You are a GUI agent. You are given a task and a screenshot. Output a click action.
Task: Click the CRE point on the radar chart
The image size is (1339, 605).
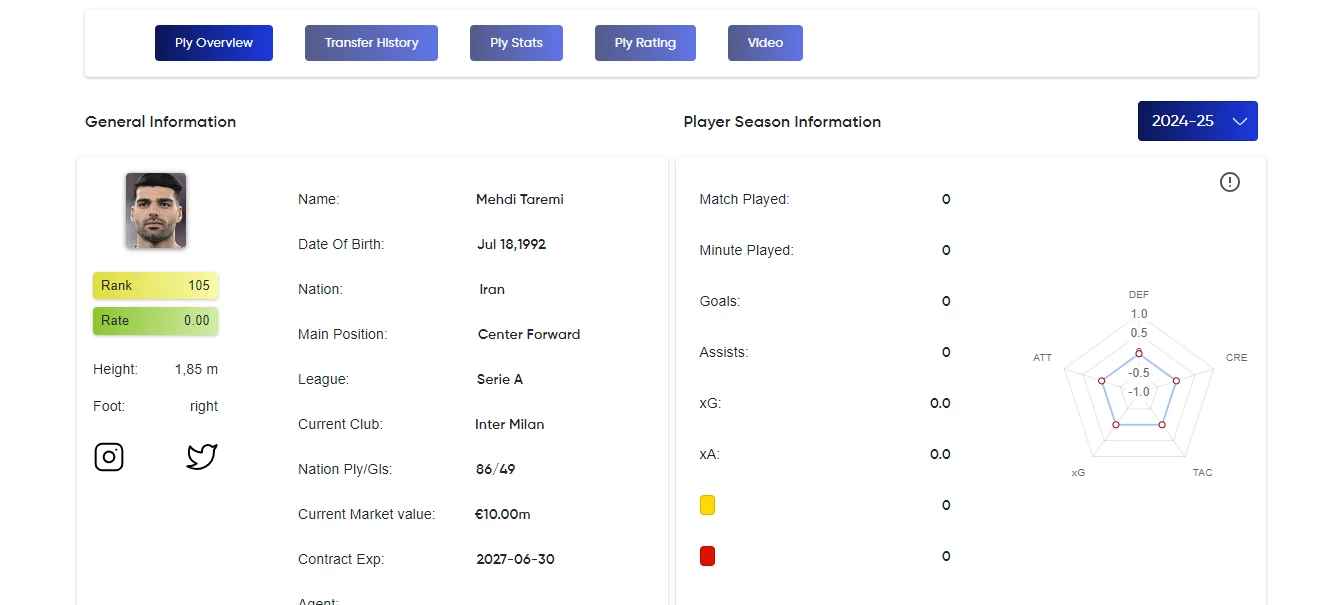(x=1176, y=380)
